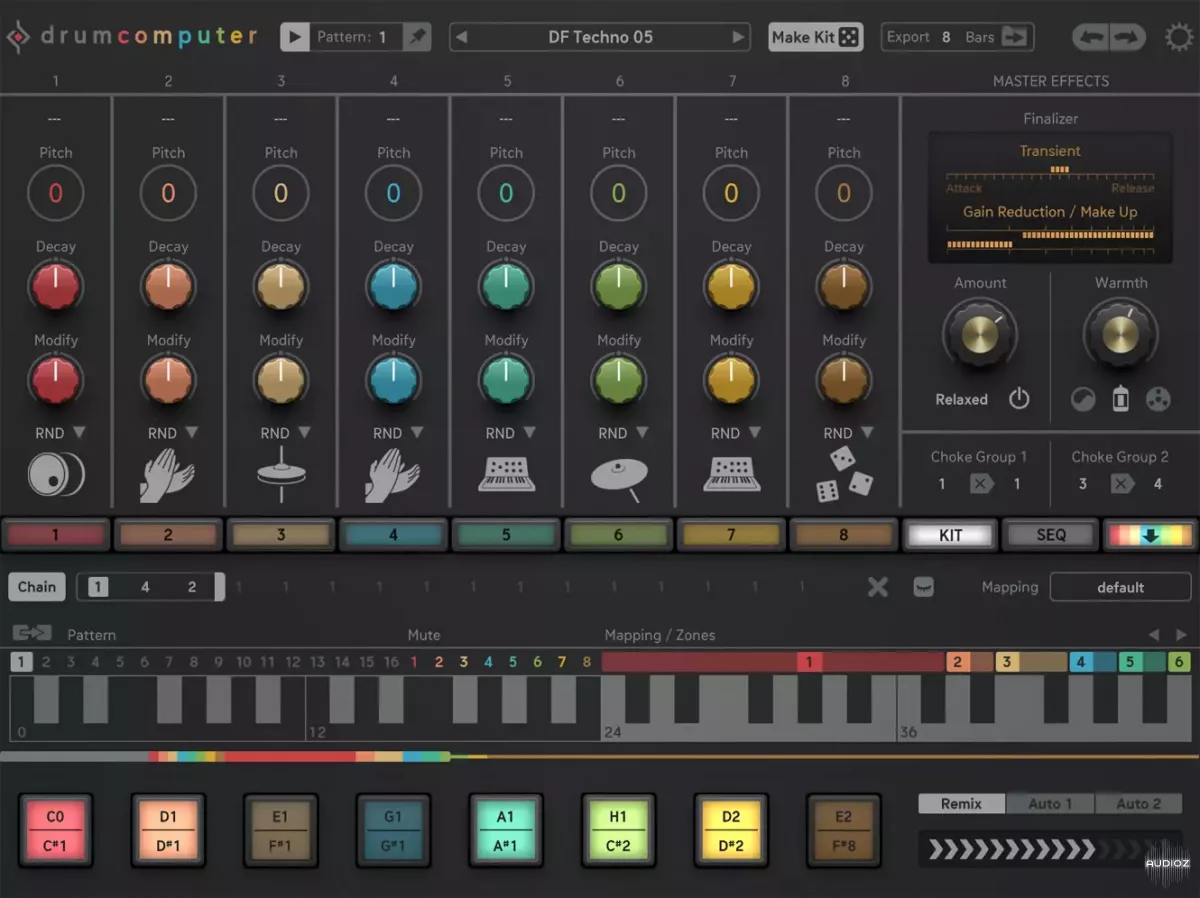Open the RND dropdown on channel 4
The height and width of the screenshot is (898, 1200).
tap(399, 433)
